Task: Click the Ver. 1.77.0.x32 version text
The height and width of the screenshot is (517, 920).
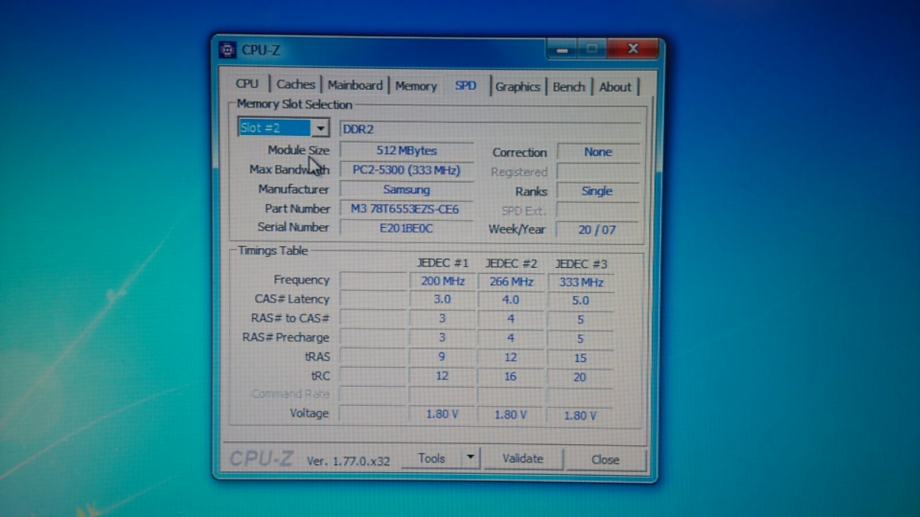Action: pyautogui.click(x=348, y=461)
